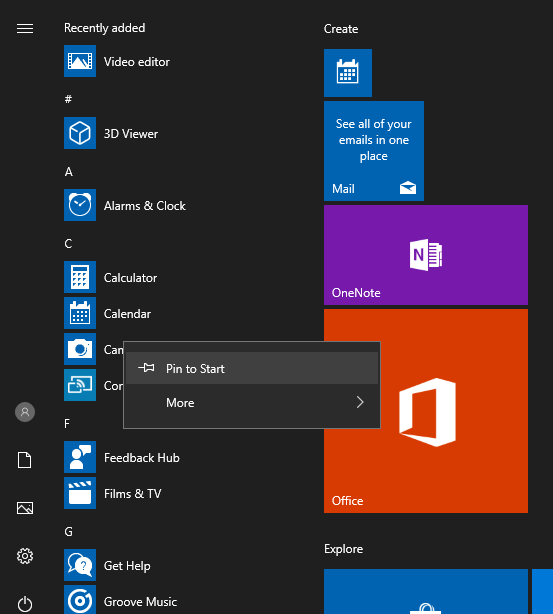The image size is (553, 614).
Task: Click the OneNote tile label
Action: coord(356,293)
